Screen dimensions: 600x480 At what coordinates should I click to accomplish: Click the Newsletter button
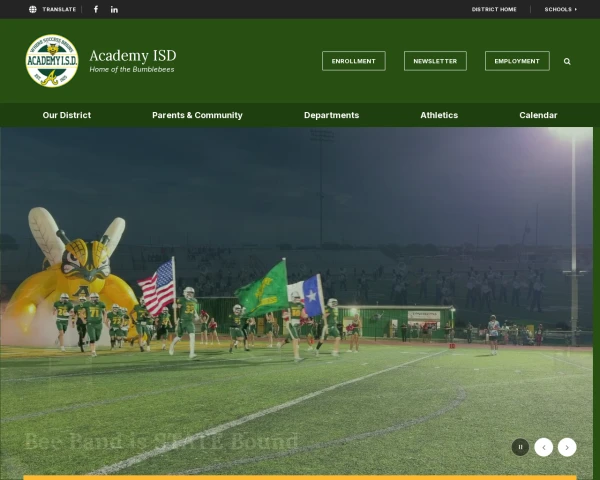(435, 61)
